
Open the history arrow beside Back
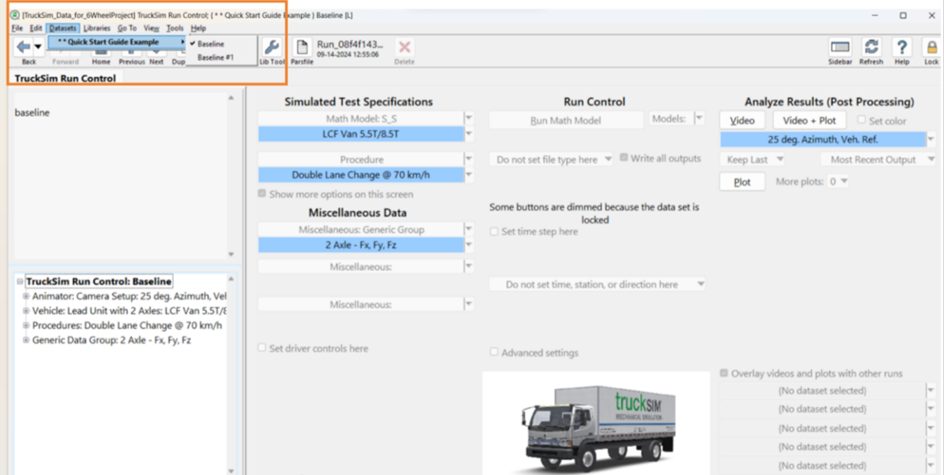click(38, 47)
